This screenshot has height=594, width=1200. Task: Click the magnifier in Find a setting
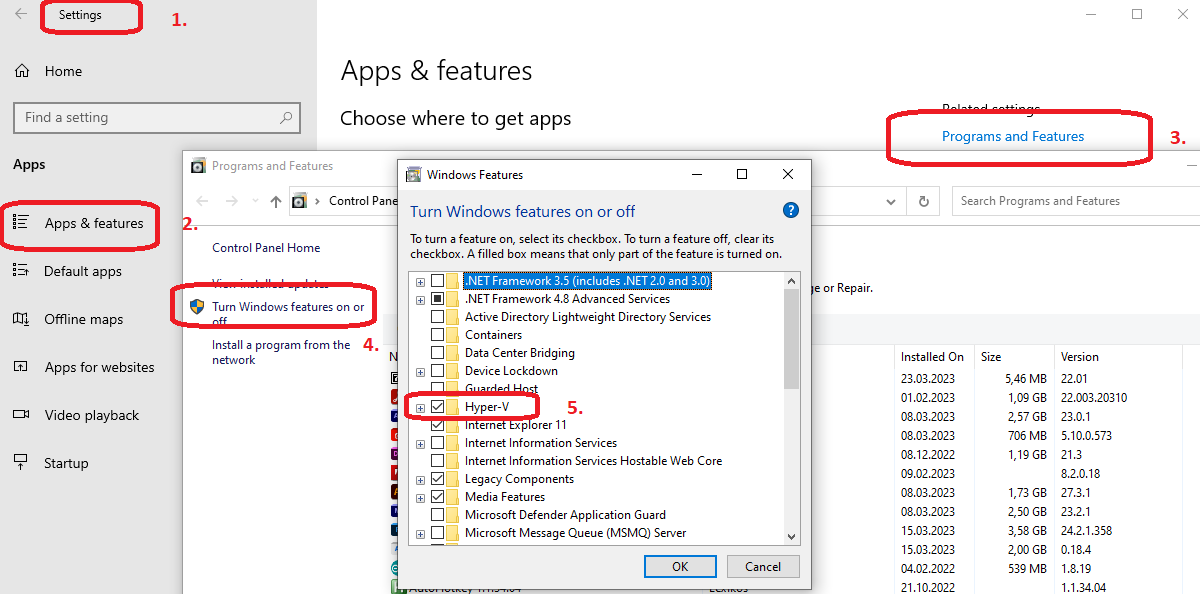[286, 117]
